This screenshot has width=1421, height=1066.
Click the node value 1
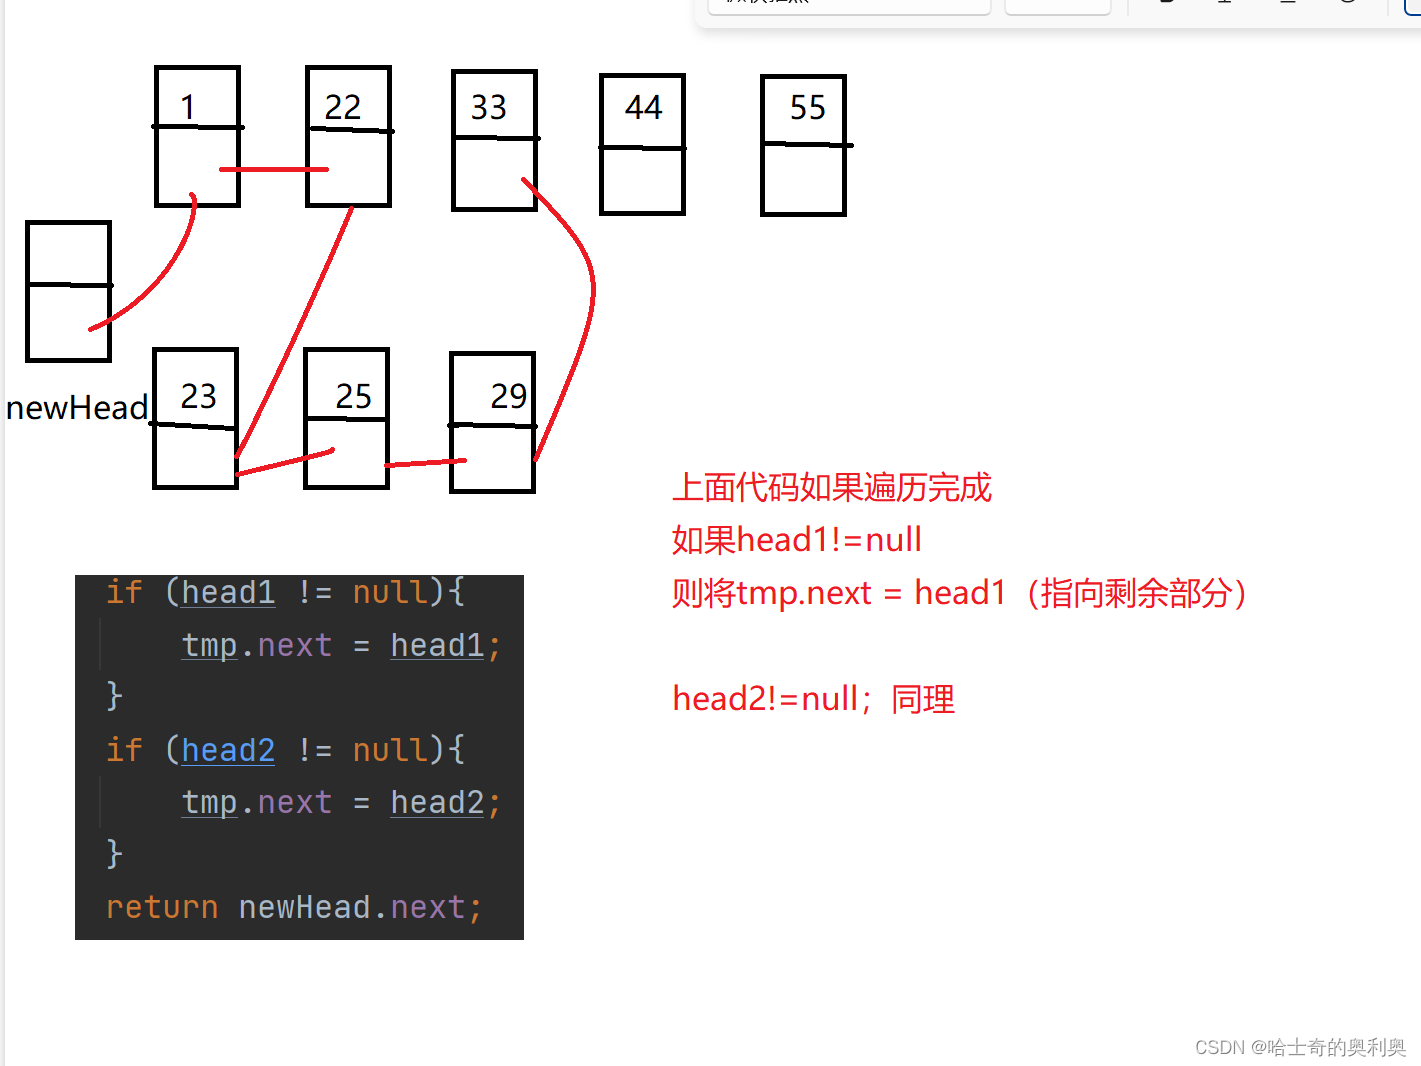click(x=188, y=107)
